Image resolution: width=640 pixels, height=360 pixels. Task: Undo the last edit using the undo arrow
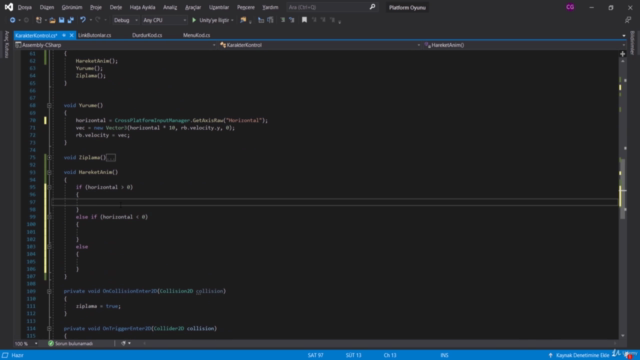(83, 20)
